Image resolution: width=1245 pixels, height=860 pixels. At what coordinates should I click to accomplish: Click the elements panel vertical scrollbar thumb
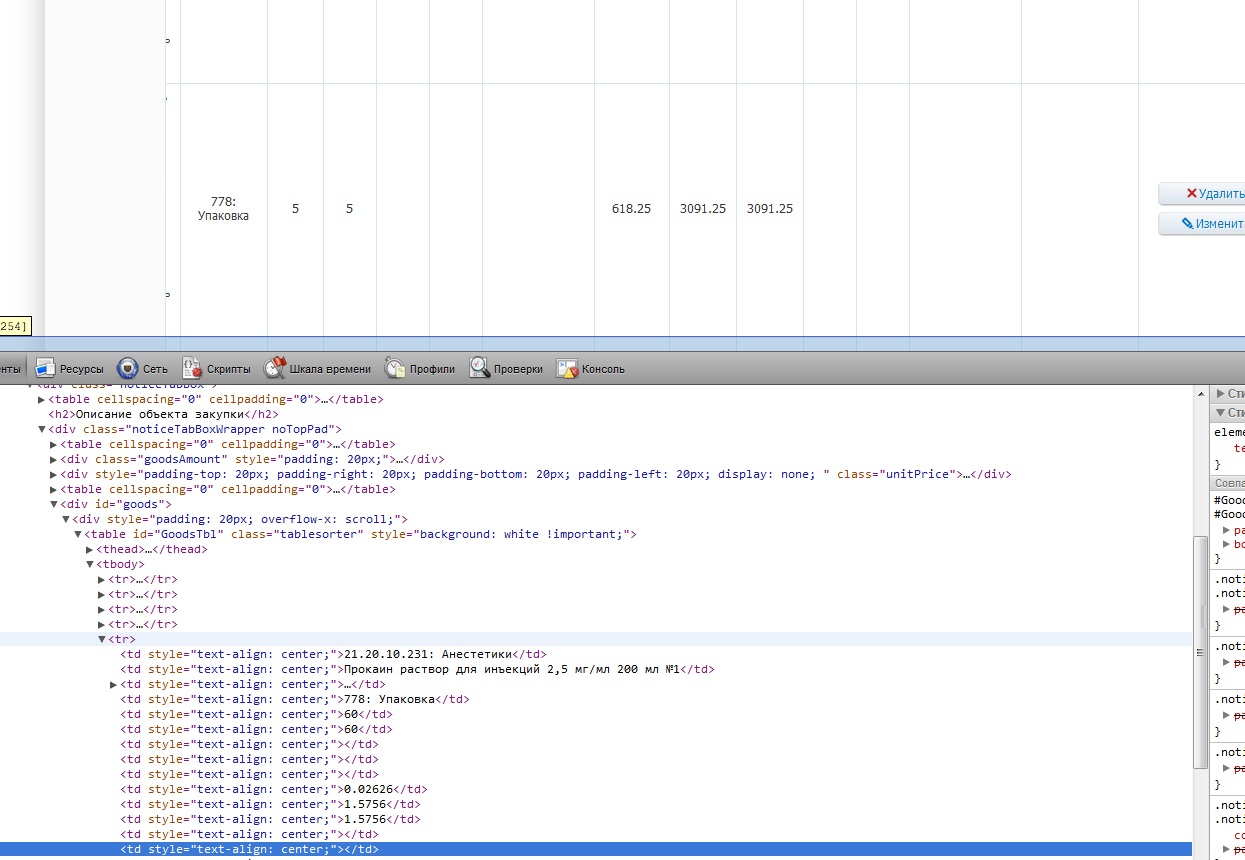coord(1201,652)
